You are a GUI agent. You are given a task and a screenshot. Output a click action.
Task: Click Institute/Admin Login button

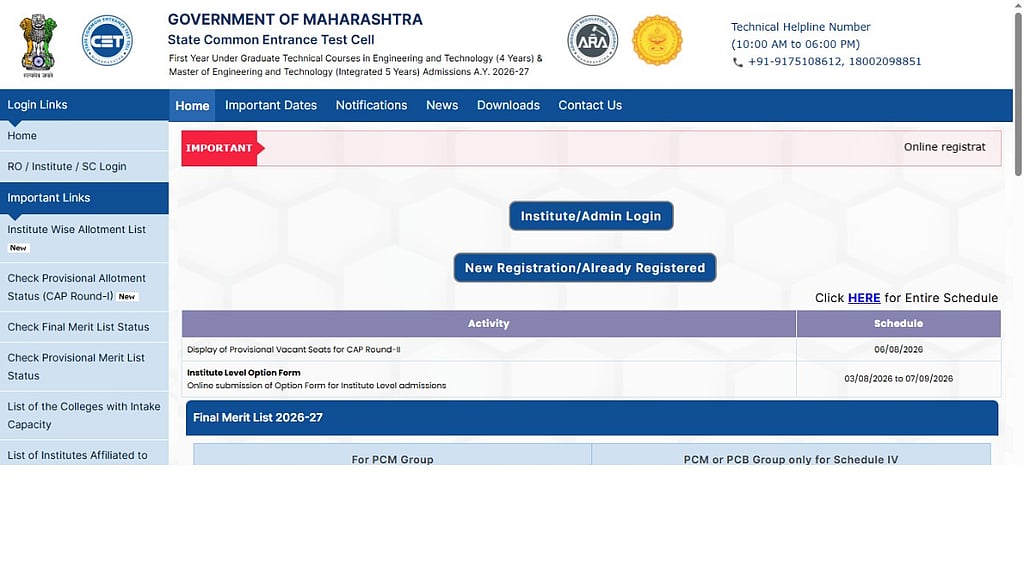tap(591, 216)
